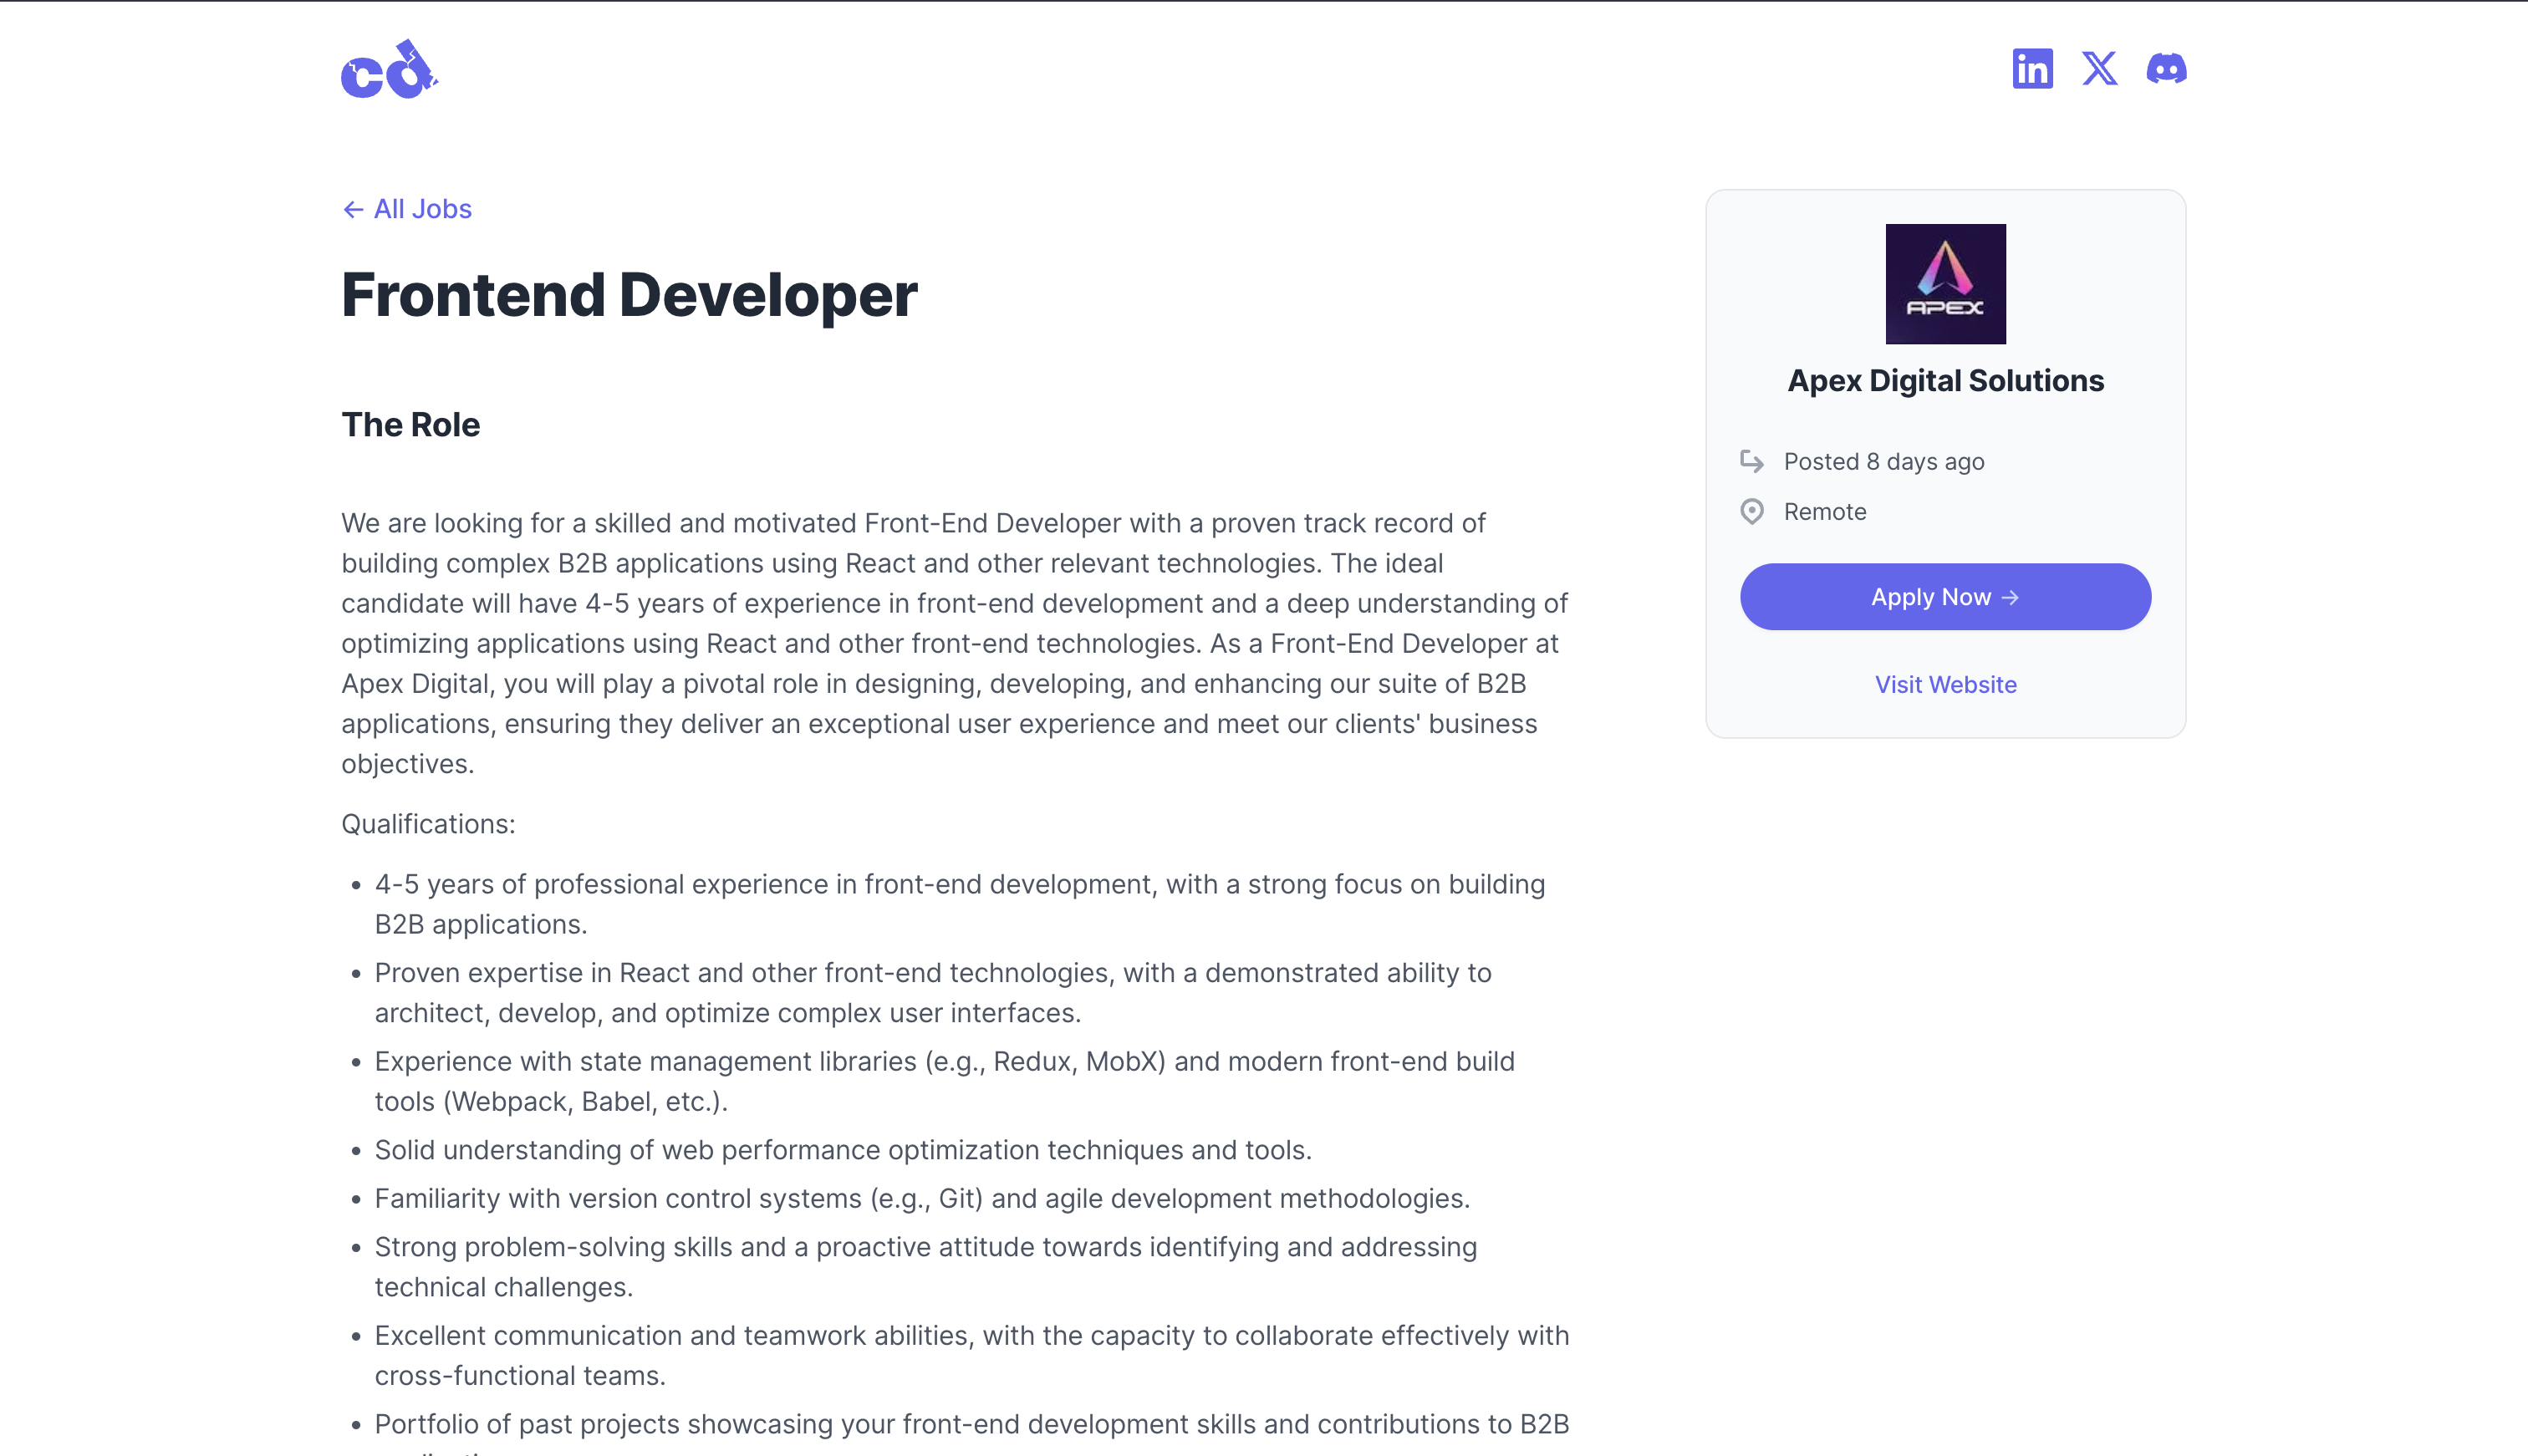2528x1456 pixels.
Task: Open the Discord social icon
Action: coord(2166,69)
